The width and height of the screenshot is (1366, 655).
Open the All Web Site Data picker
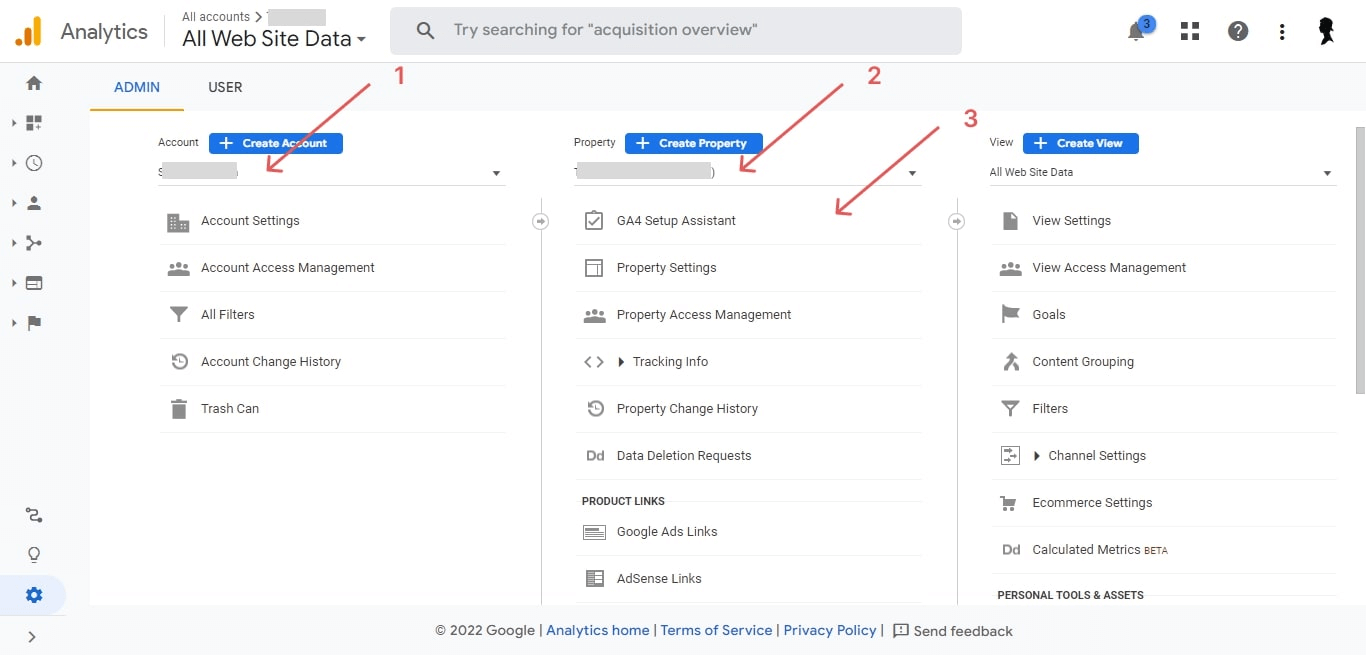(x=274, y=39)
